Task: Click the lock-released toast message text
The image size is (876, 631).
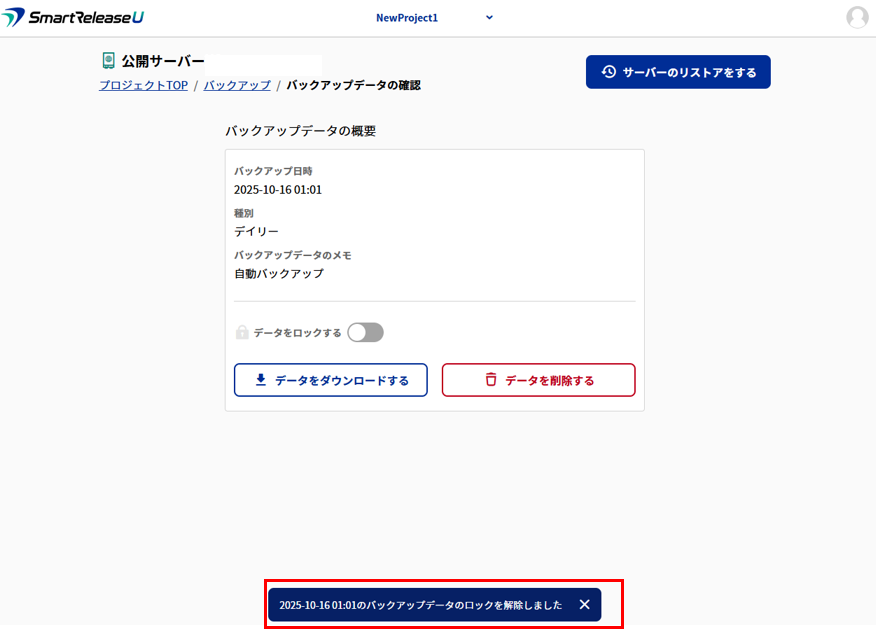Action: 420,605
